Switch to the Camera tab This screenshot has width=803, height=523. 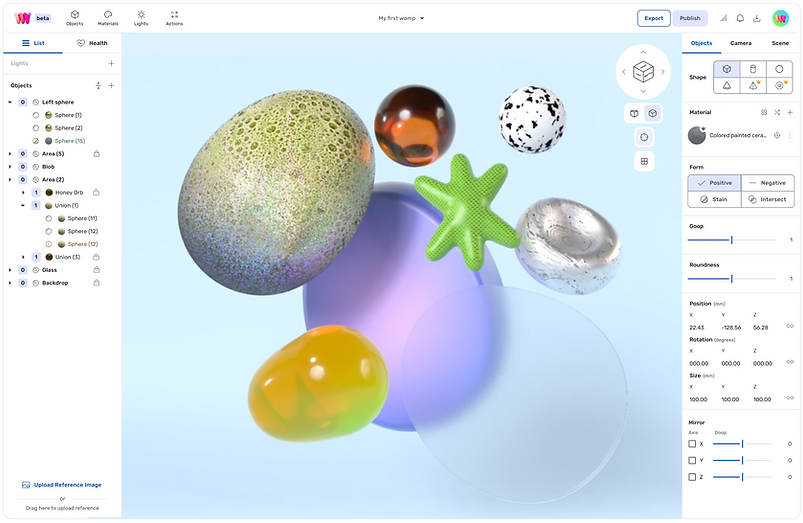click(x=741, y=43)
